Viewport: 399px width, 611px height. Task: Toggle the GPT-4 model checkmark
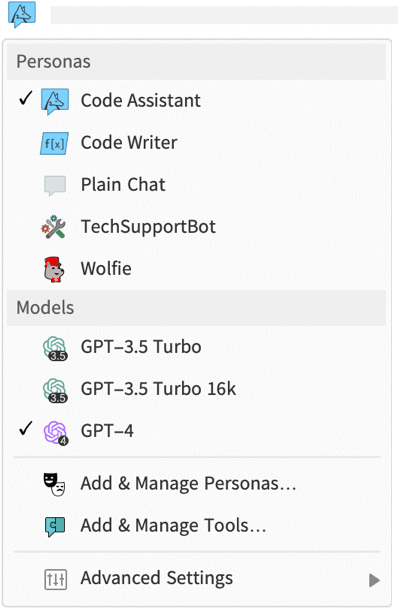click(x=25, y=428)
